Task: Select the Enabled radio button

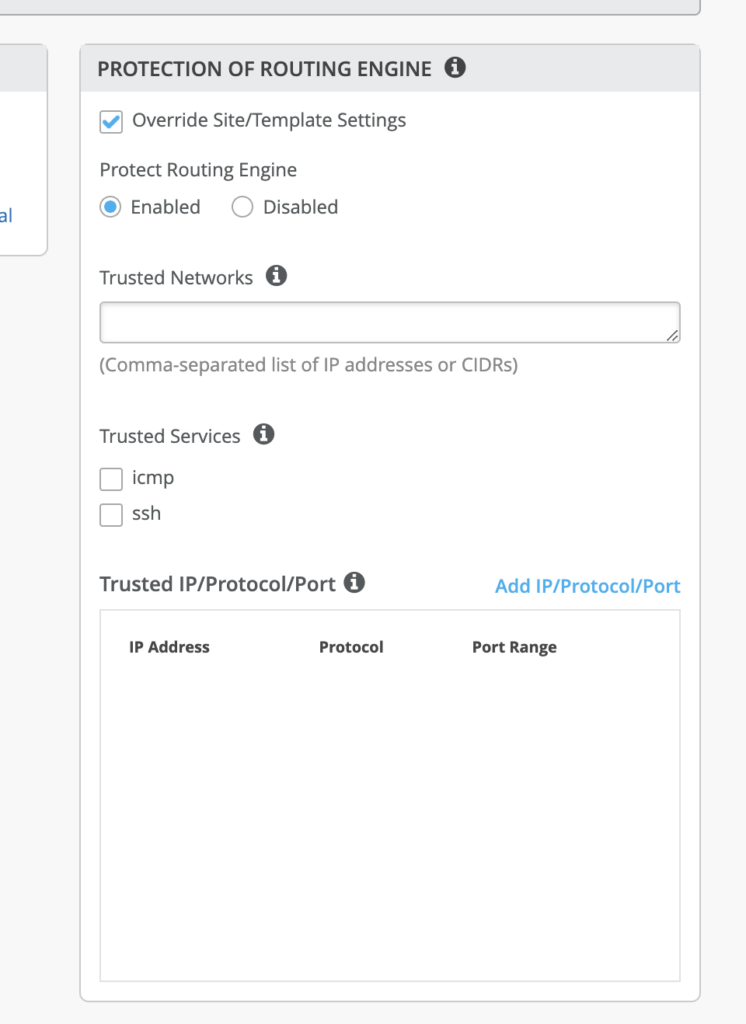Action: point(111,207)
